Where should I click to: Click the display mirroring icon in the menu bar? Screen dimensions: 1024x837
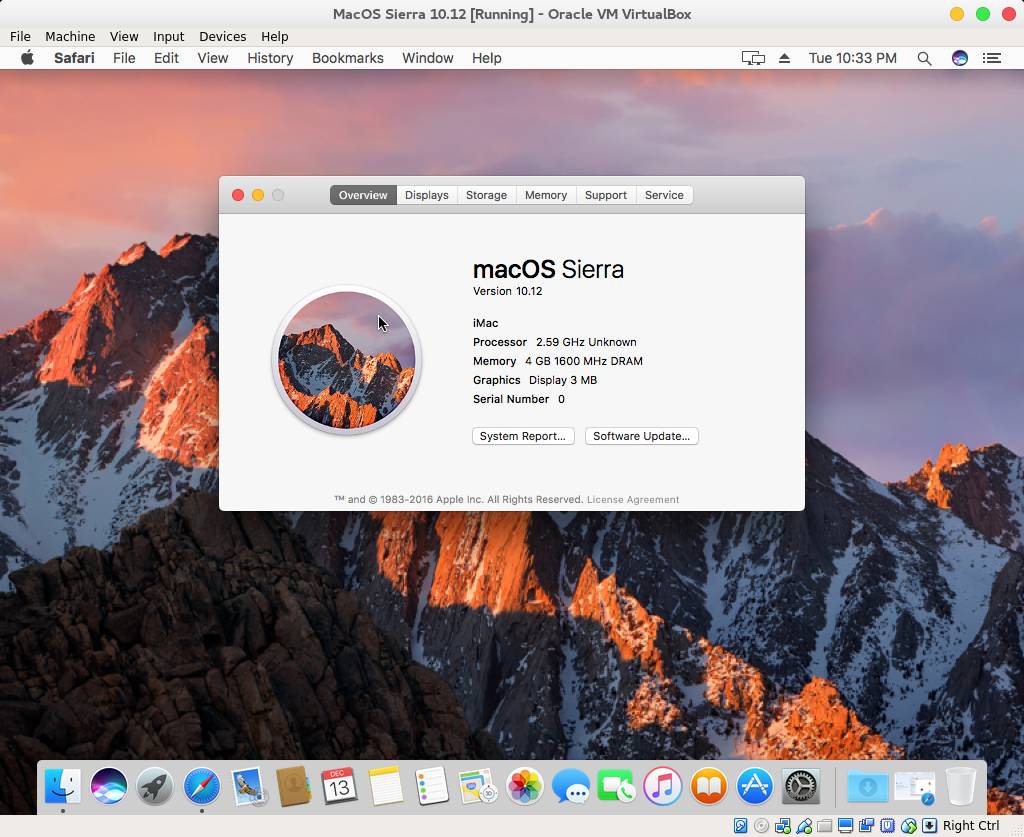(x=753, y=58)
